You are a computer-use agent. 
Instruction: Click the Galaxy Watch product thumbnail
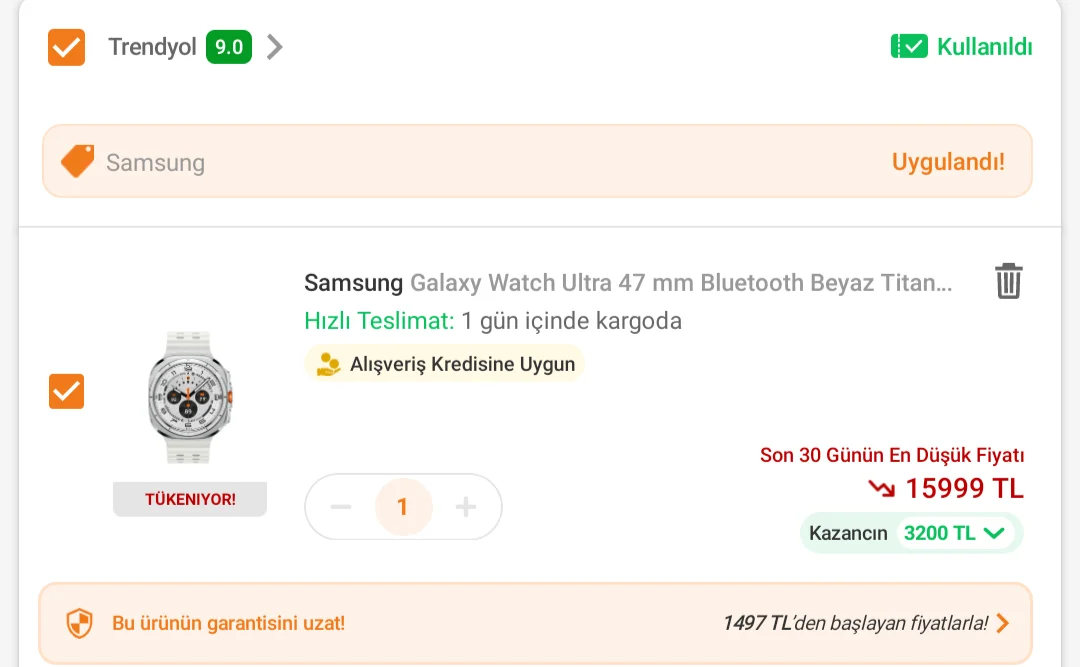(190, 396)
